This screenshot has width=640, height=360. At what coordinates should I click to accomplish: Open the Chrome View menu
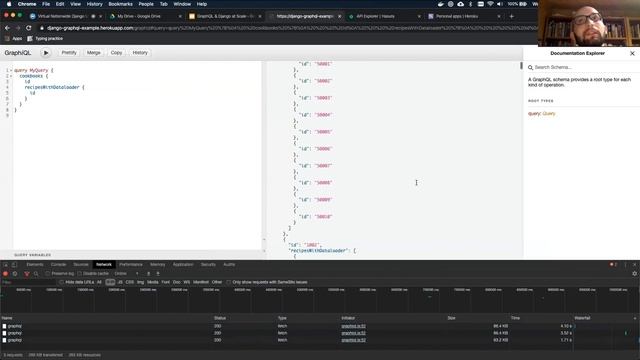[76, 4]
